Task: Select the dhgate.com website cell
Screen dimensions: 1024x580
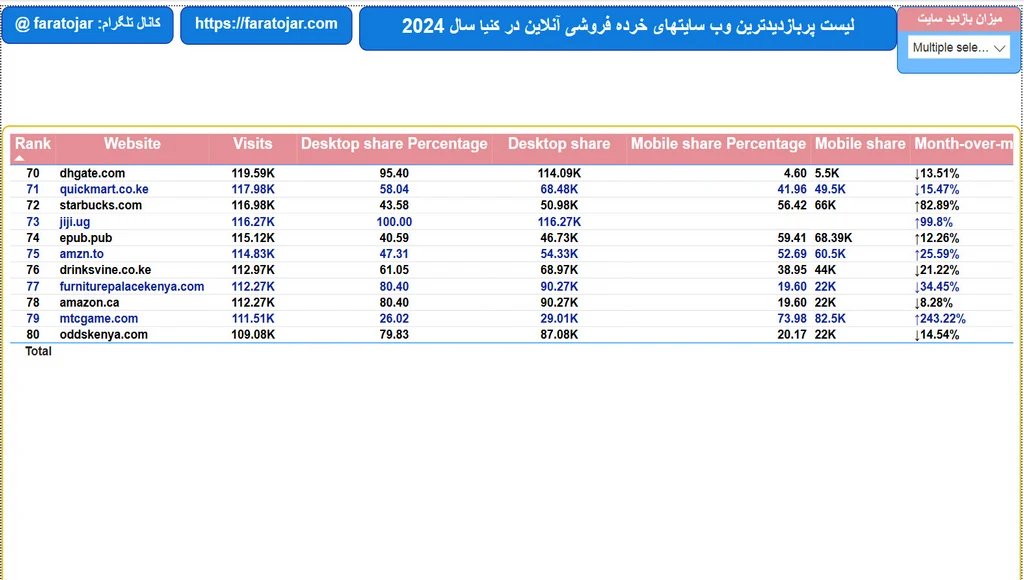Action: [92, 174]
